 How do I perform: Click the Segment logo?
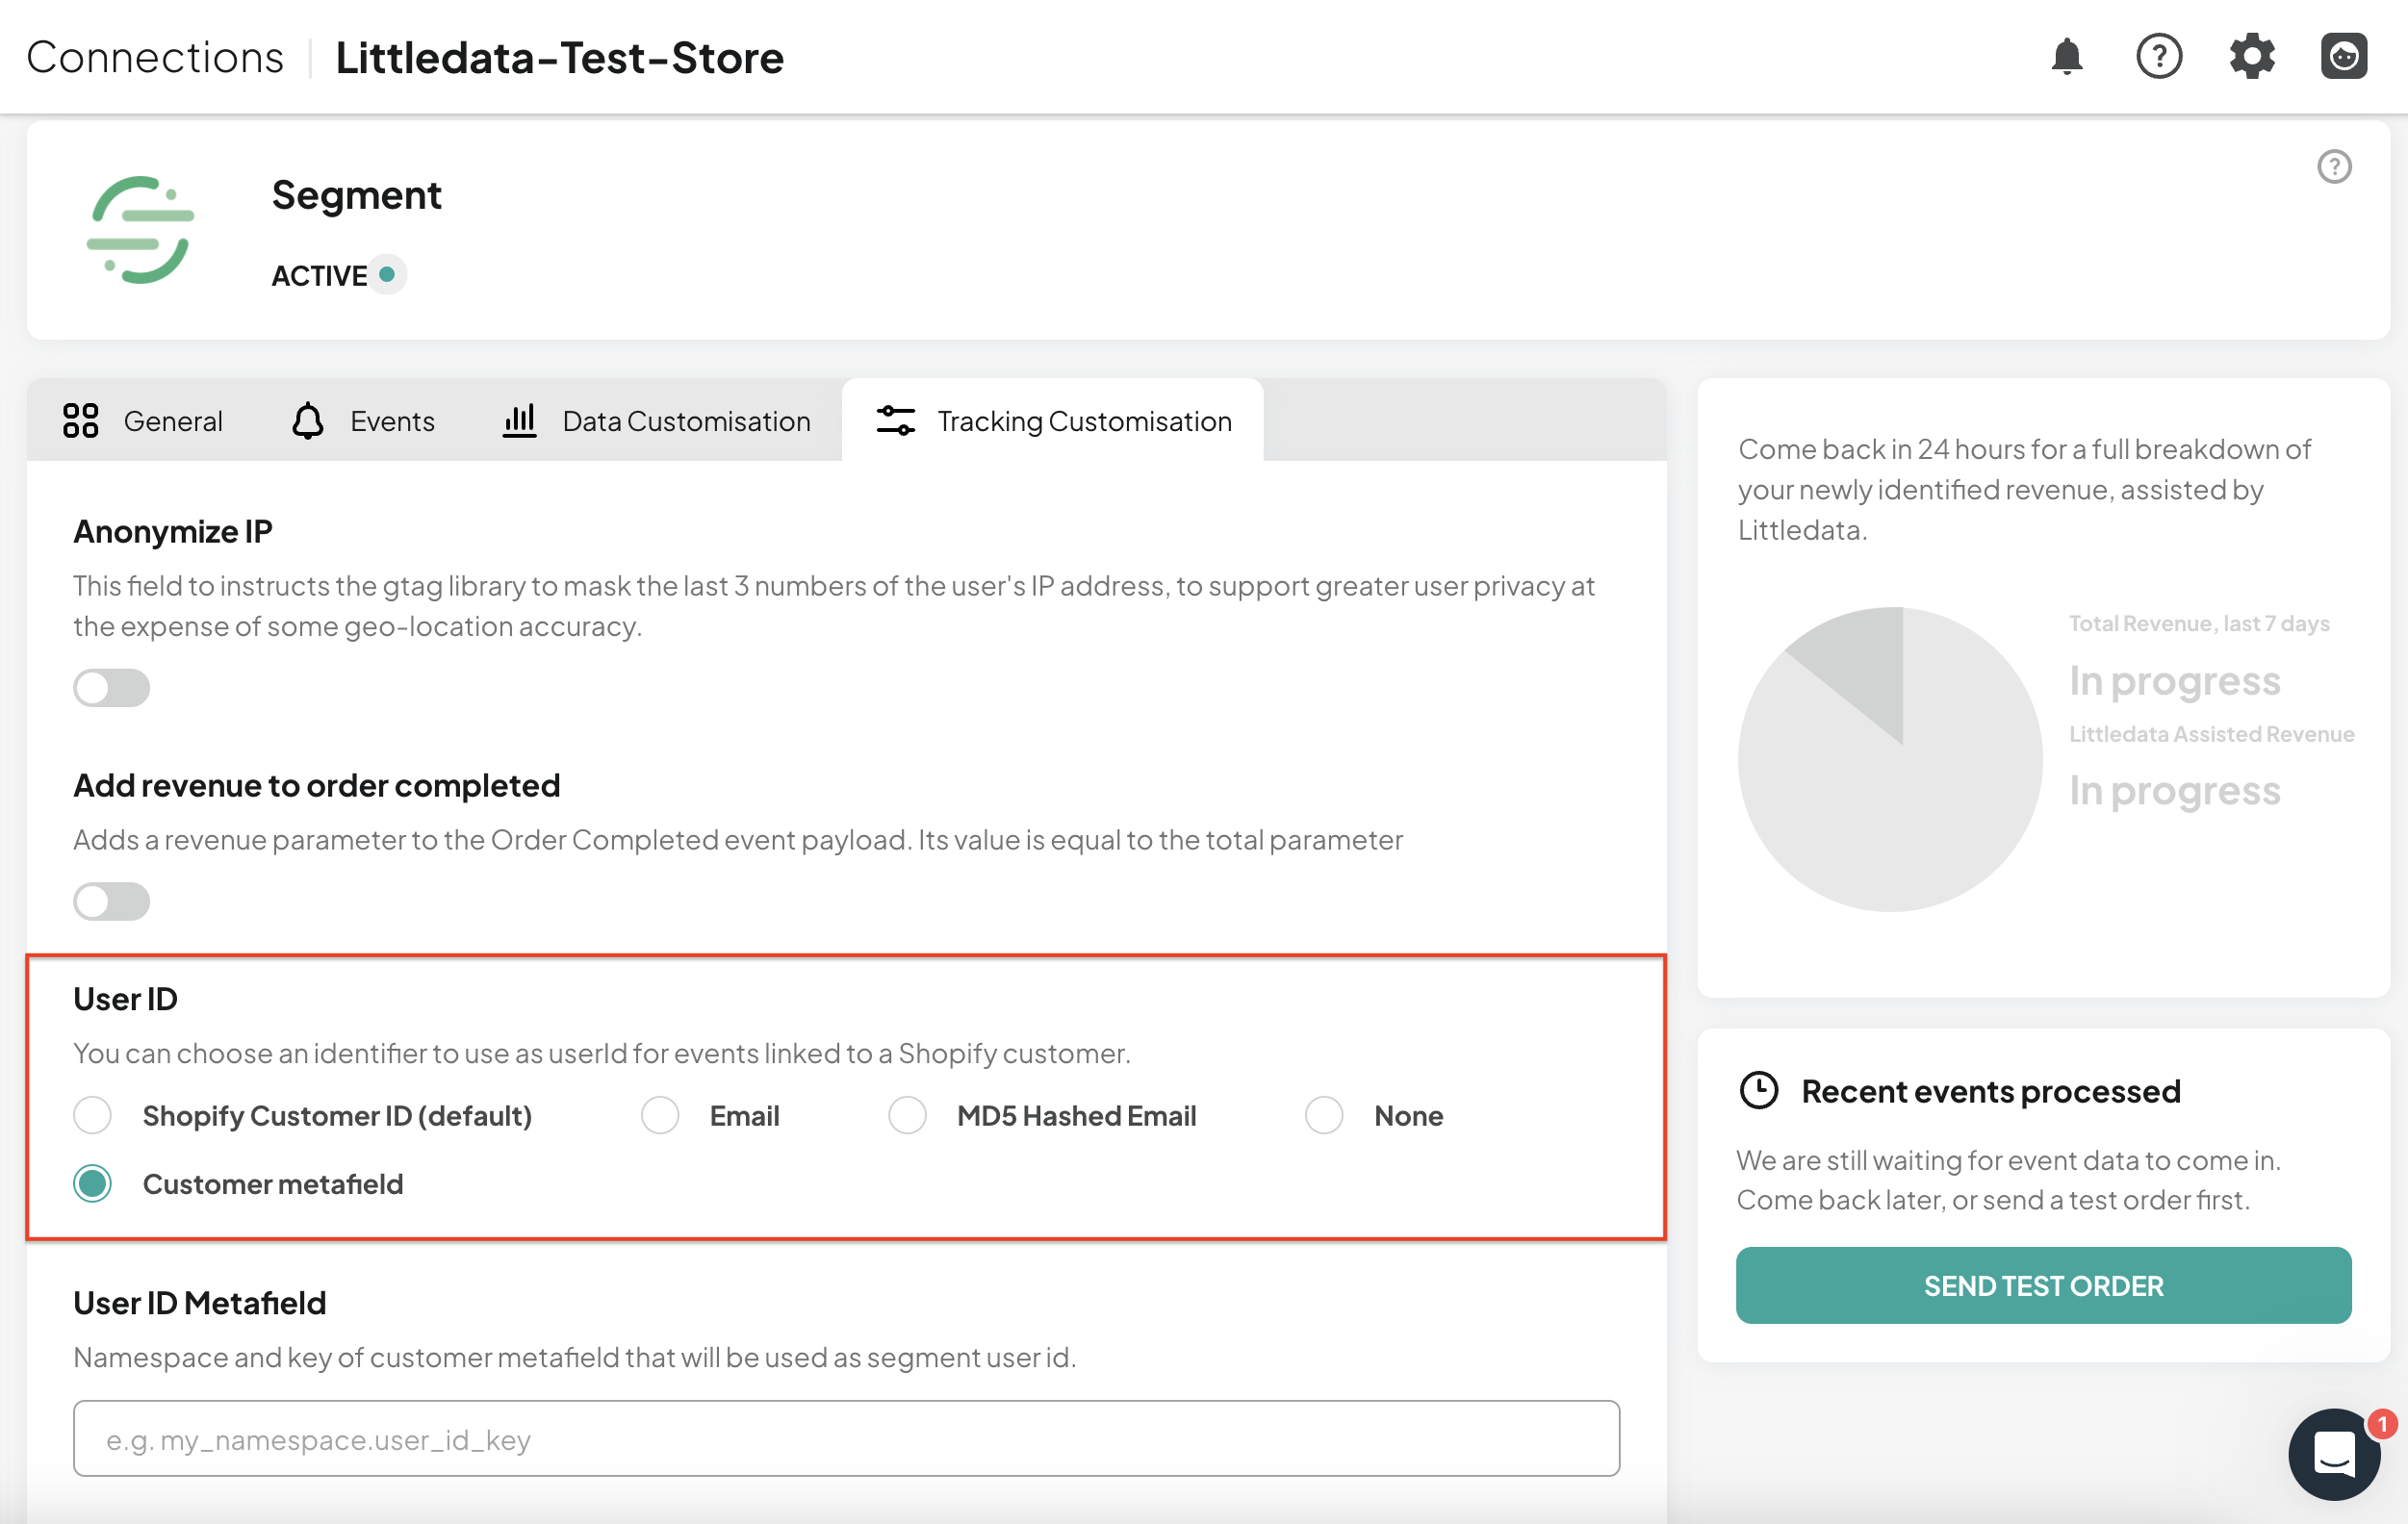[140, 230]
